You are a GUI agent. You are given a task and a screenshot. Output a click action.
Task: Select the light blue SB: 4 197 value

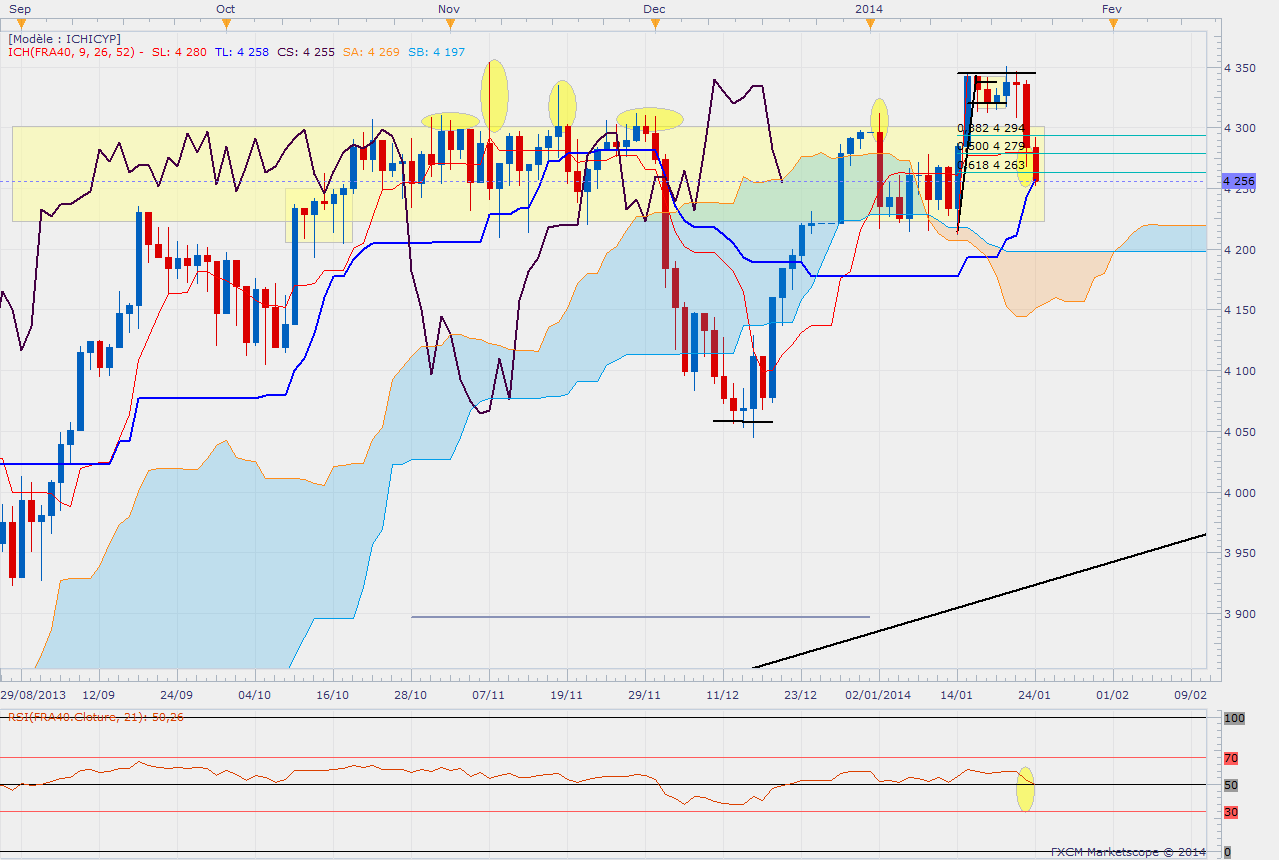click(436, 52)
